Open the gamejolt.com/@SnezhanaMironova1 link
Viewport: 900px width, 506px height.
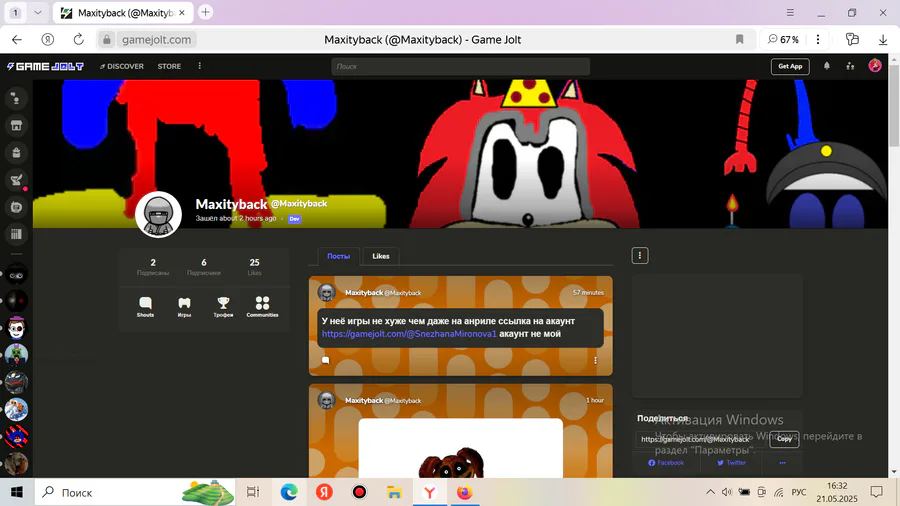click(409, 334)
